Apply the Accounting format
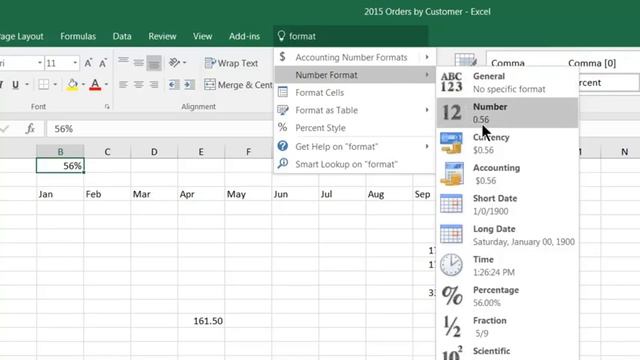Image resolution: width=640 pixels, height=360 pixels. (507, 174)
